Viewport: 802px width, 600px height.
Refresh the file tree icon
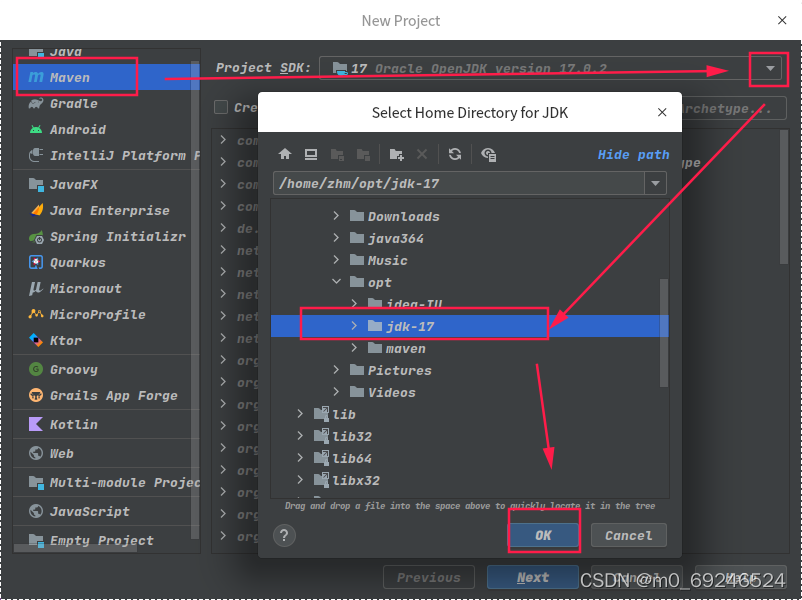tap(455, 154)
